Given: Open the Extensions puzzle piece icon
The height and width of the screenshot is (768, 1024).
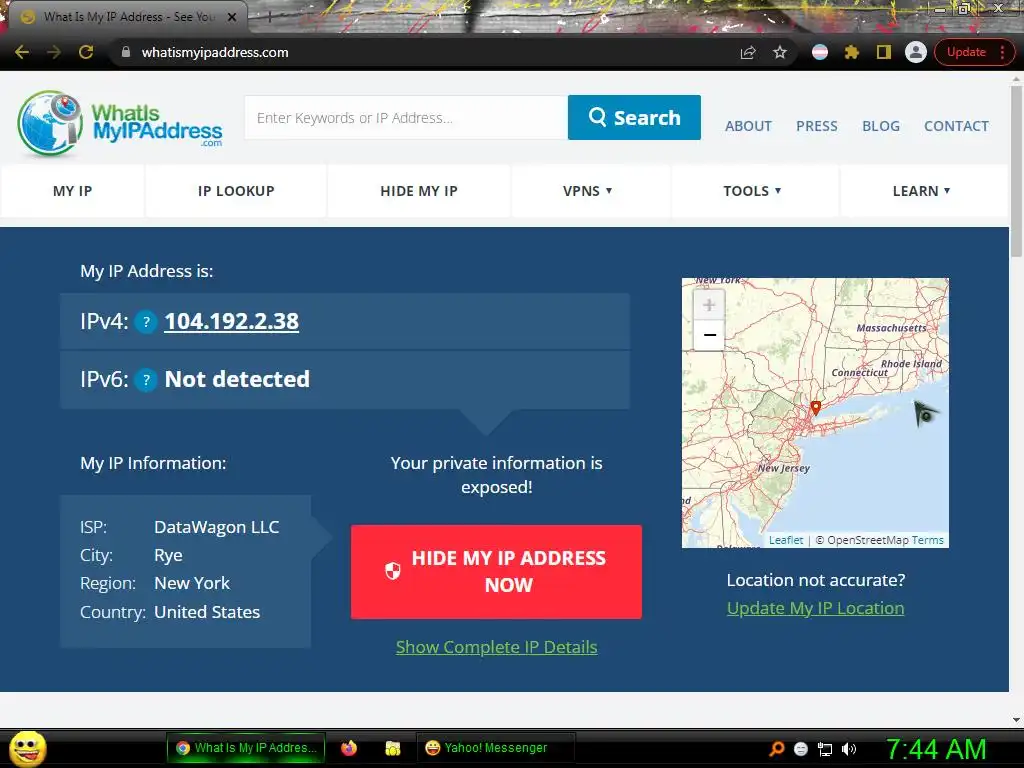Looking at the screenshot, I should 852,52.
